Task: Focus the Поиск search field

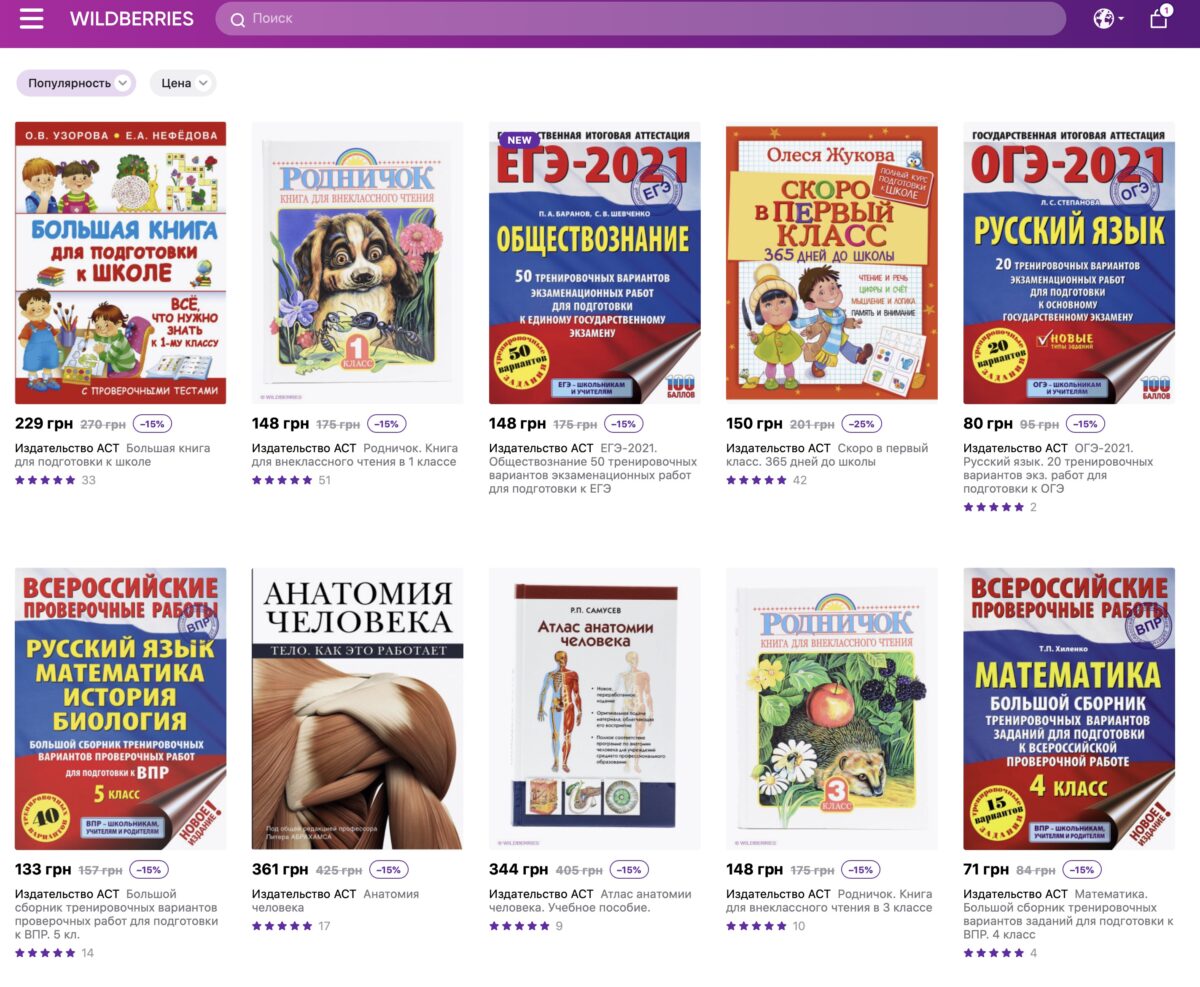Action: 641,19
